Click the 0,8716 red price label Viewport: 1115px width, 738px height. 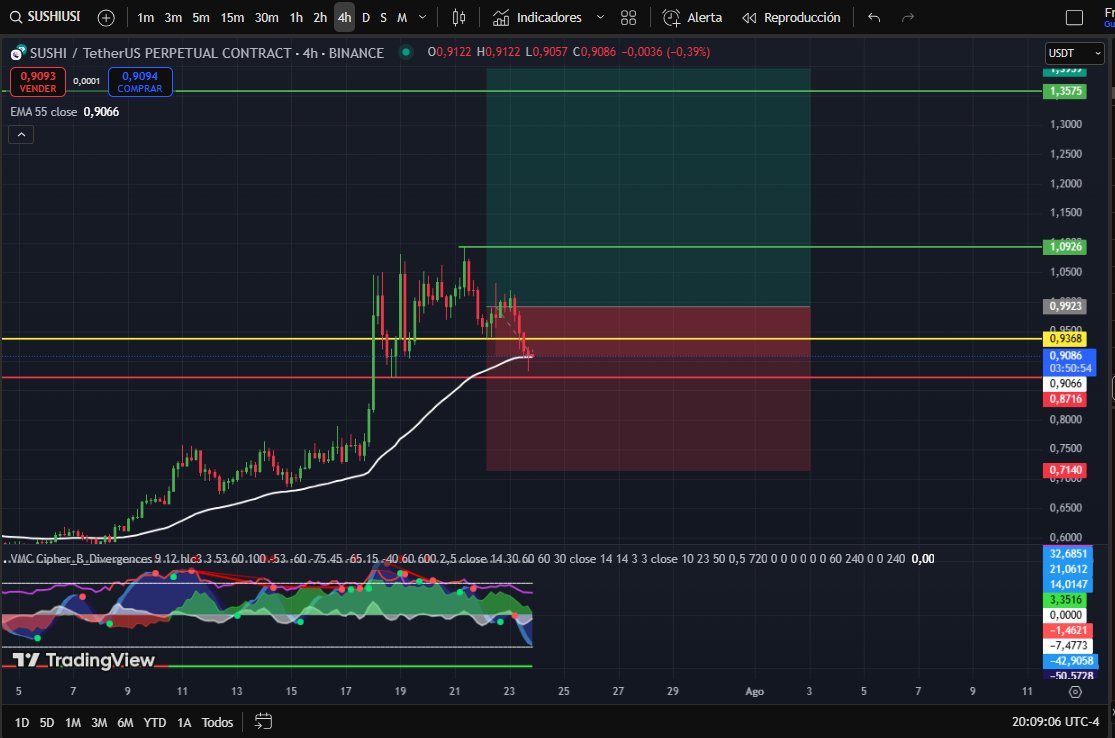point(1065,399)
